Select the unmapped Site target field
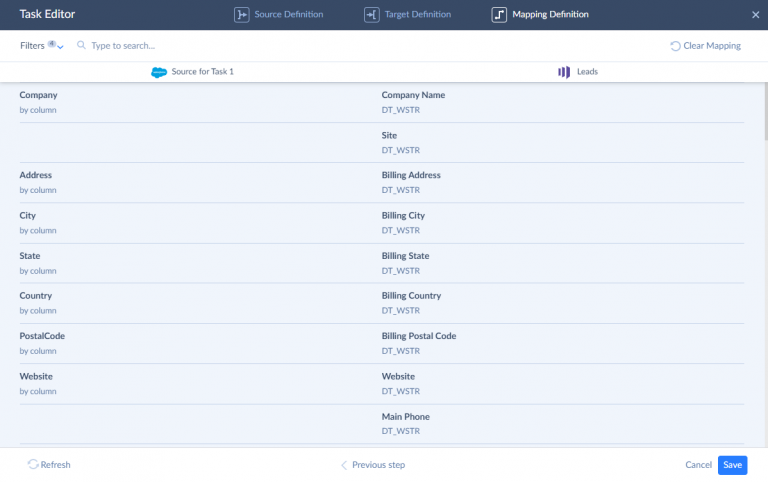The image size is (768, 482). 560,142
